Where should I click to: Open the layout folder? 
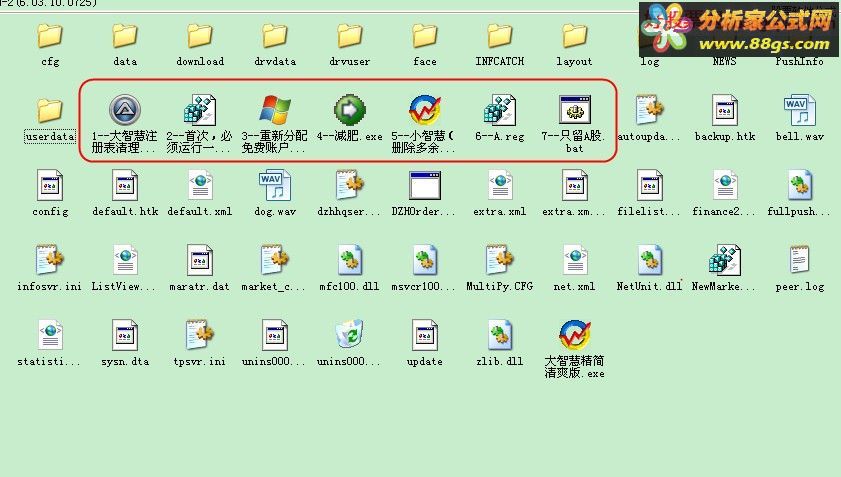click(574, 36)
